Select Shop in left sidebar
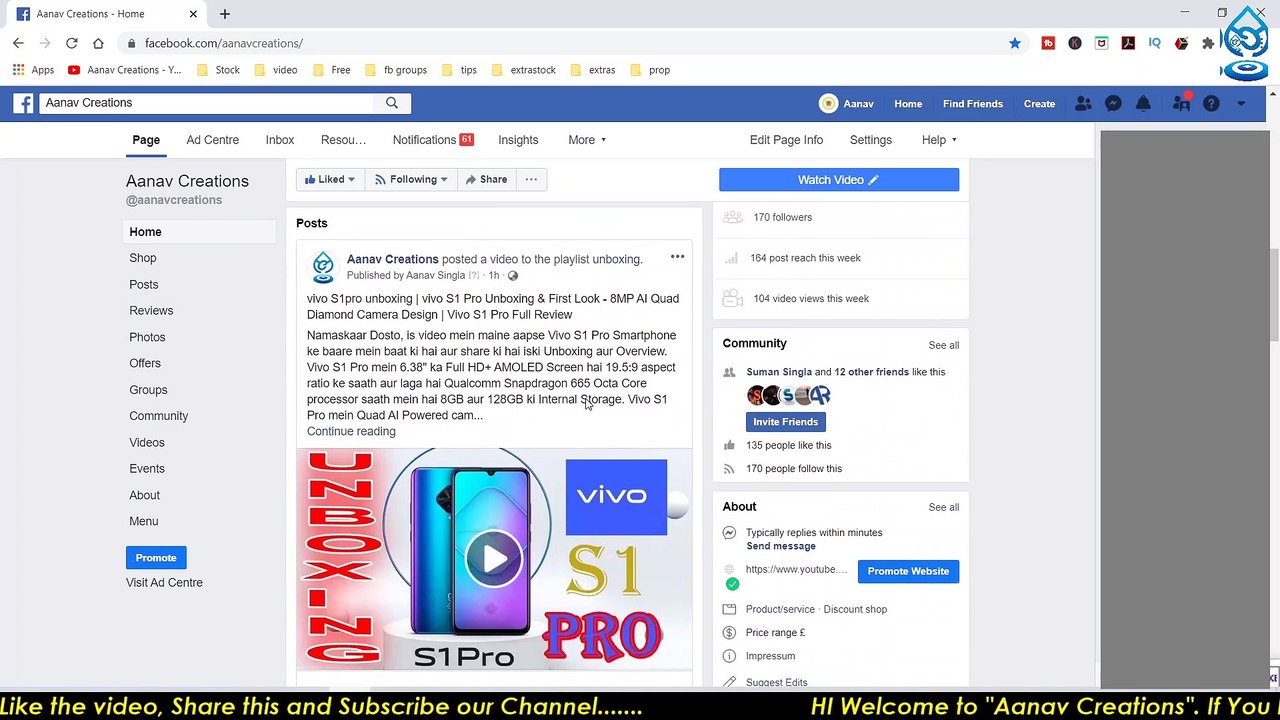The image size is (1280, 720). [143, 258]
